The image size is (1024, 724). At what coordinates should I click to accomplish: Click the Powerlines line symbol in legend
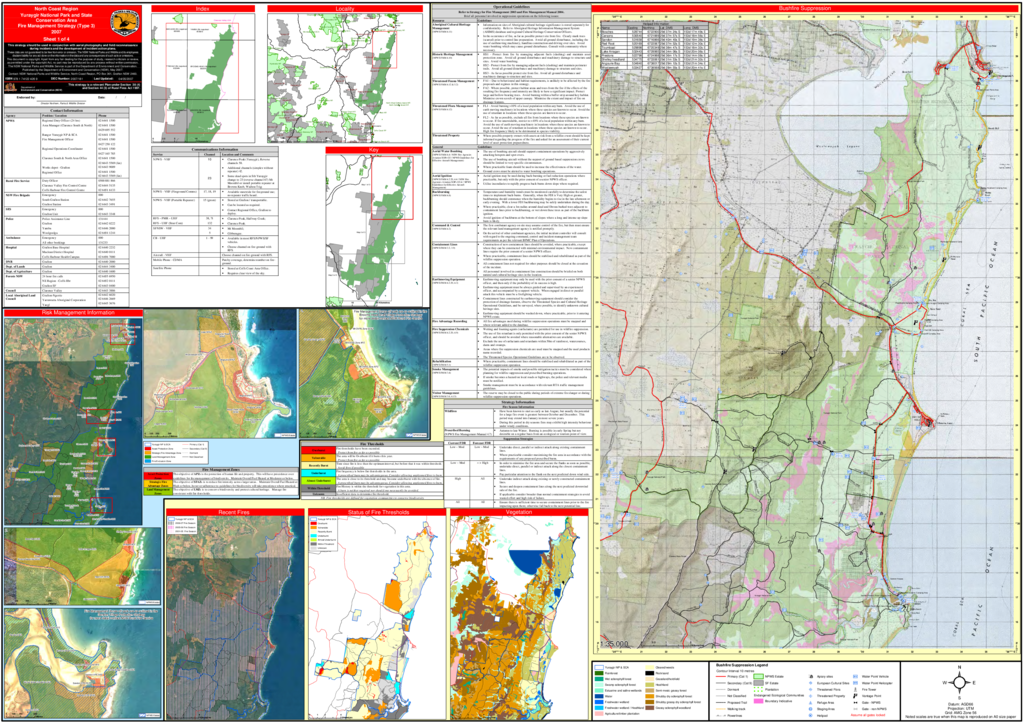click(x=720, y=715)
